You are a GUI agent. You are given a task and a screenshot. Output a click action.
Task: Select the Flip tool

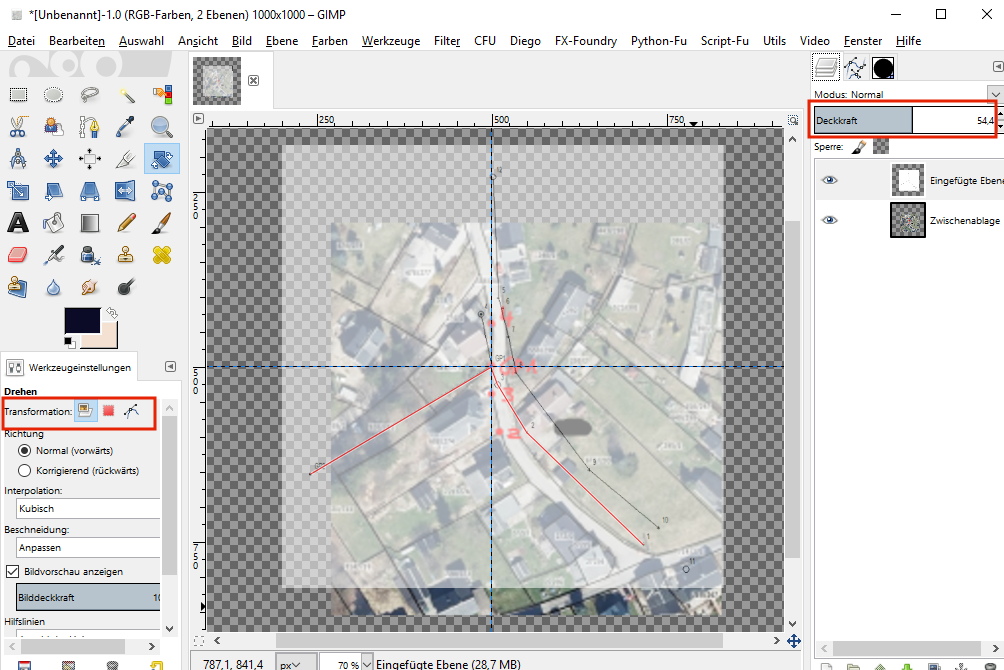pyautogui.click(x=126, y=191)
